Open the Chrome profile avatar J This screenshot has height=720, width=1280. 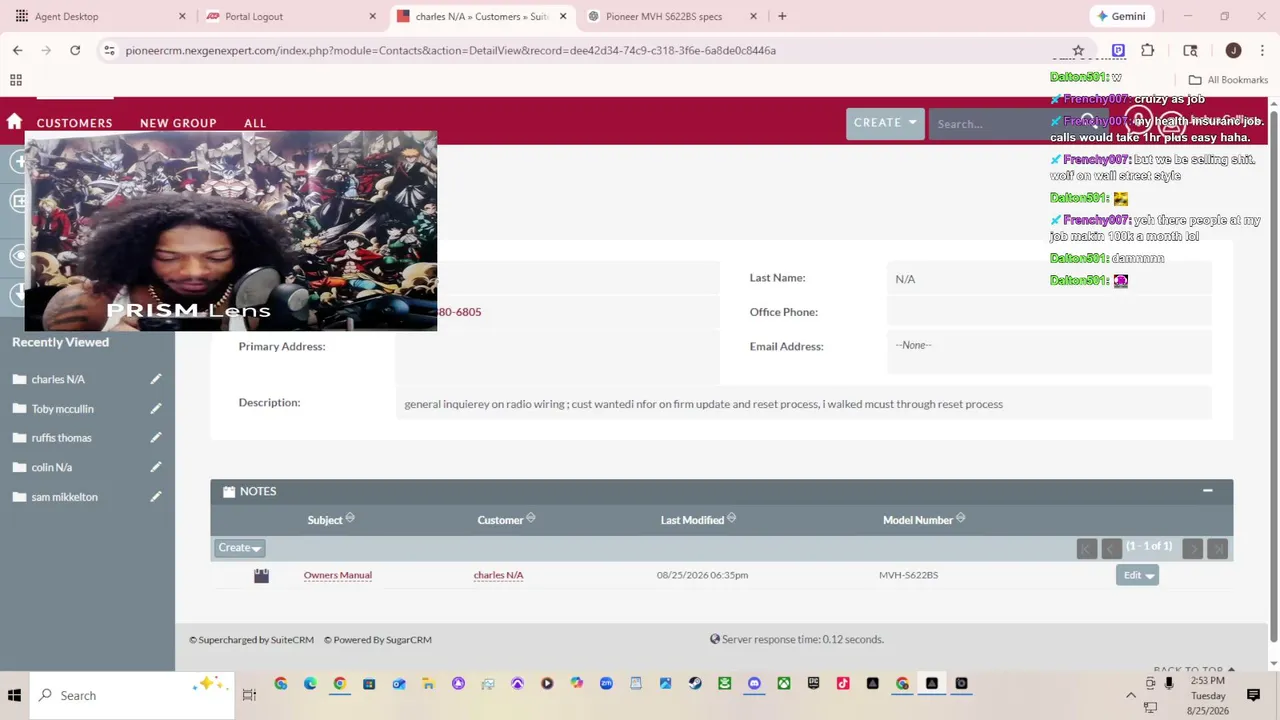coord(1233,50)
